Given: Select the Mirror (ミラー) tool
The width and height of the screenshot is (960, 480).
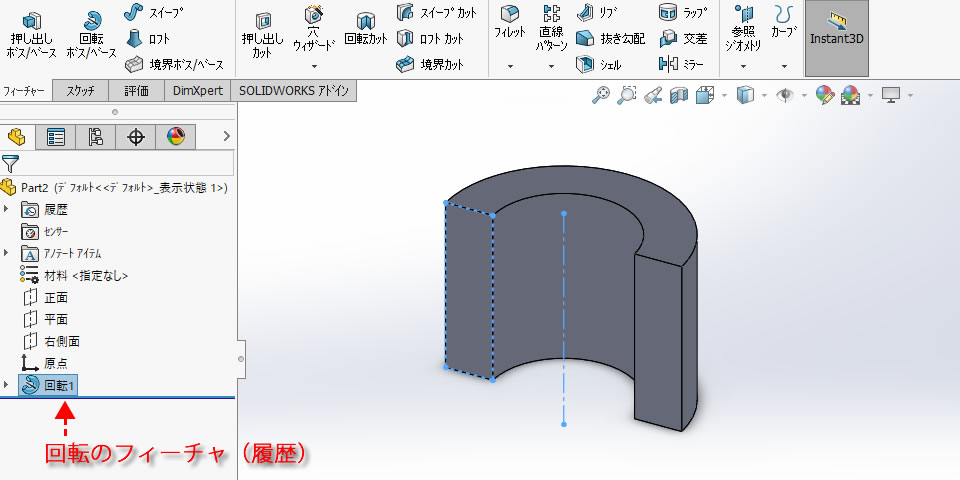Looking at the screenshot, I should 681,64.
